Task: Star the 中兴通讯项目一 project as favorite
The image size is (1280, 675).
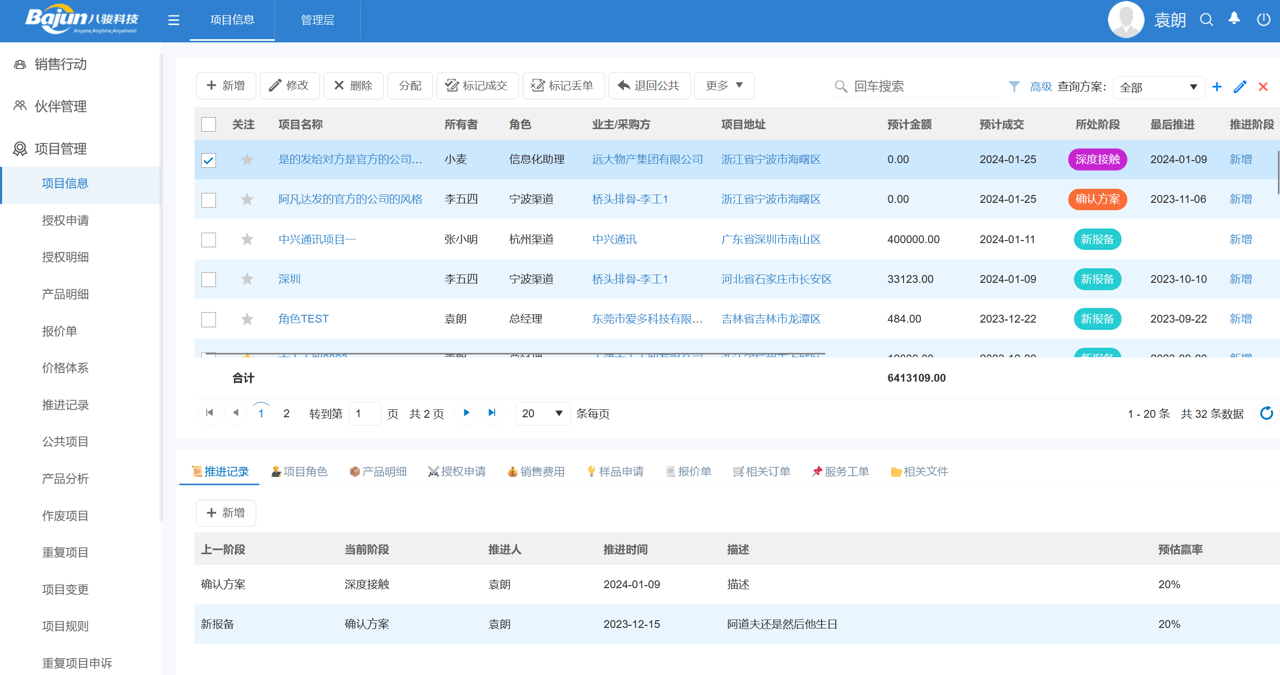Action: [x=246, y=239]
